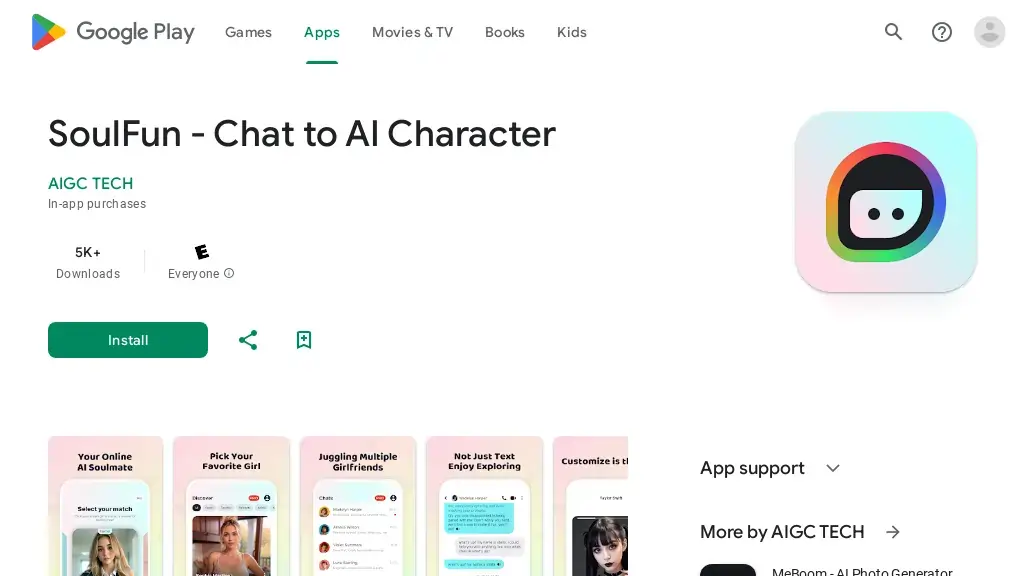Select the Books tab
This screenshot has width=1024, height=576.
tap(504, 32)
